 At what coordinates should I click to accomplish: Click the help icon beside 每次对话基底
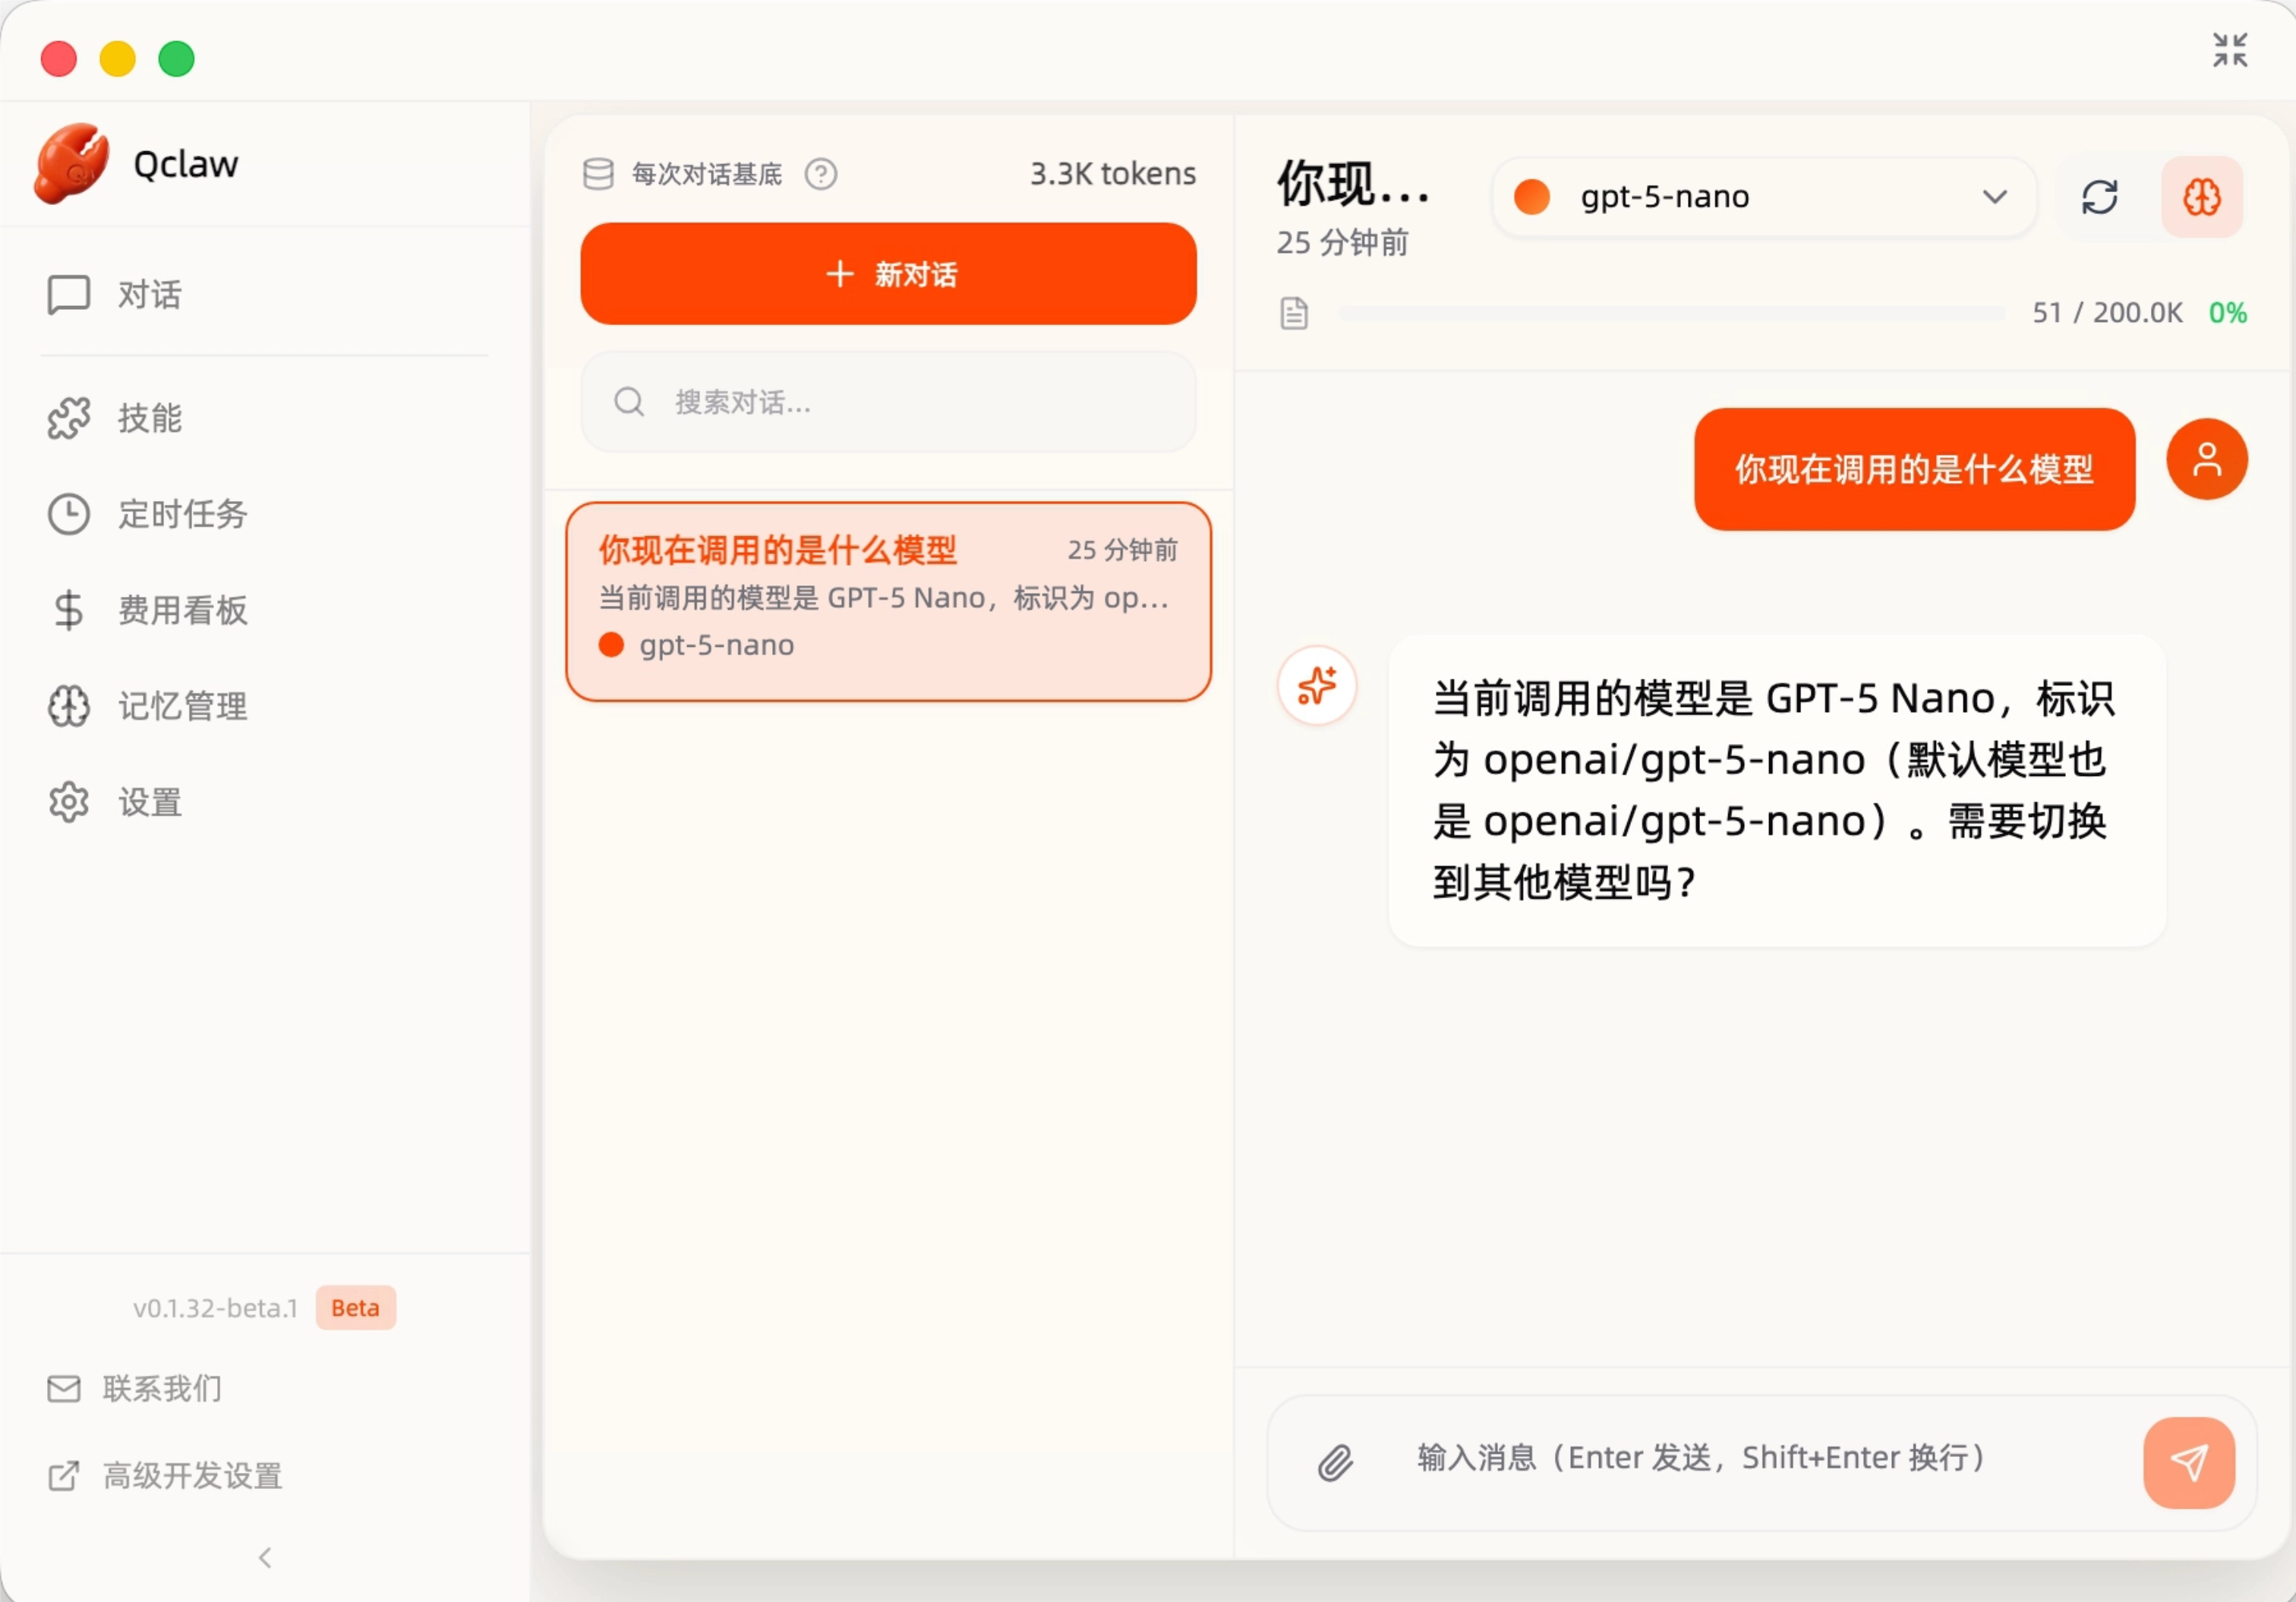coord(821,174)
